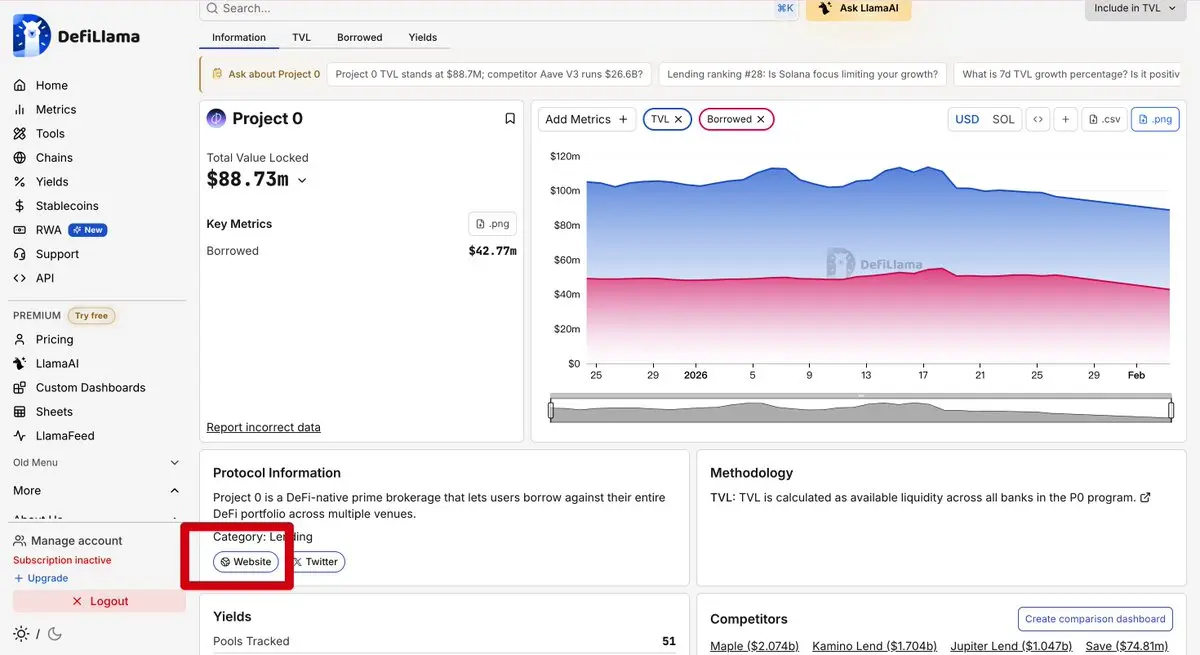This screenshot has height=655, width=1200.
Task: Select the Borrowed tab
Action: tap(359, 37)
